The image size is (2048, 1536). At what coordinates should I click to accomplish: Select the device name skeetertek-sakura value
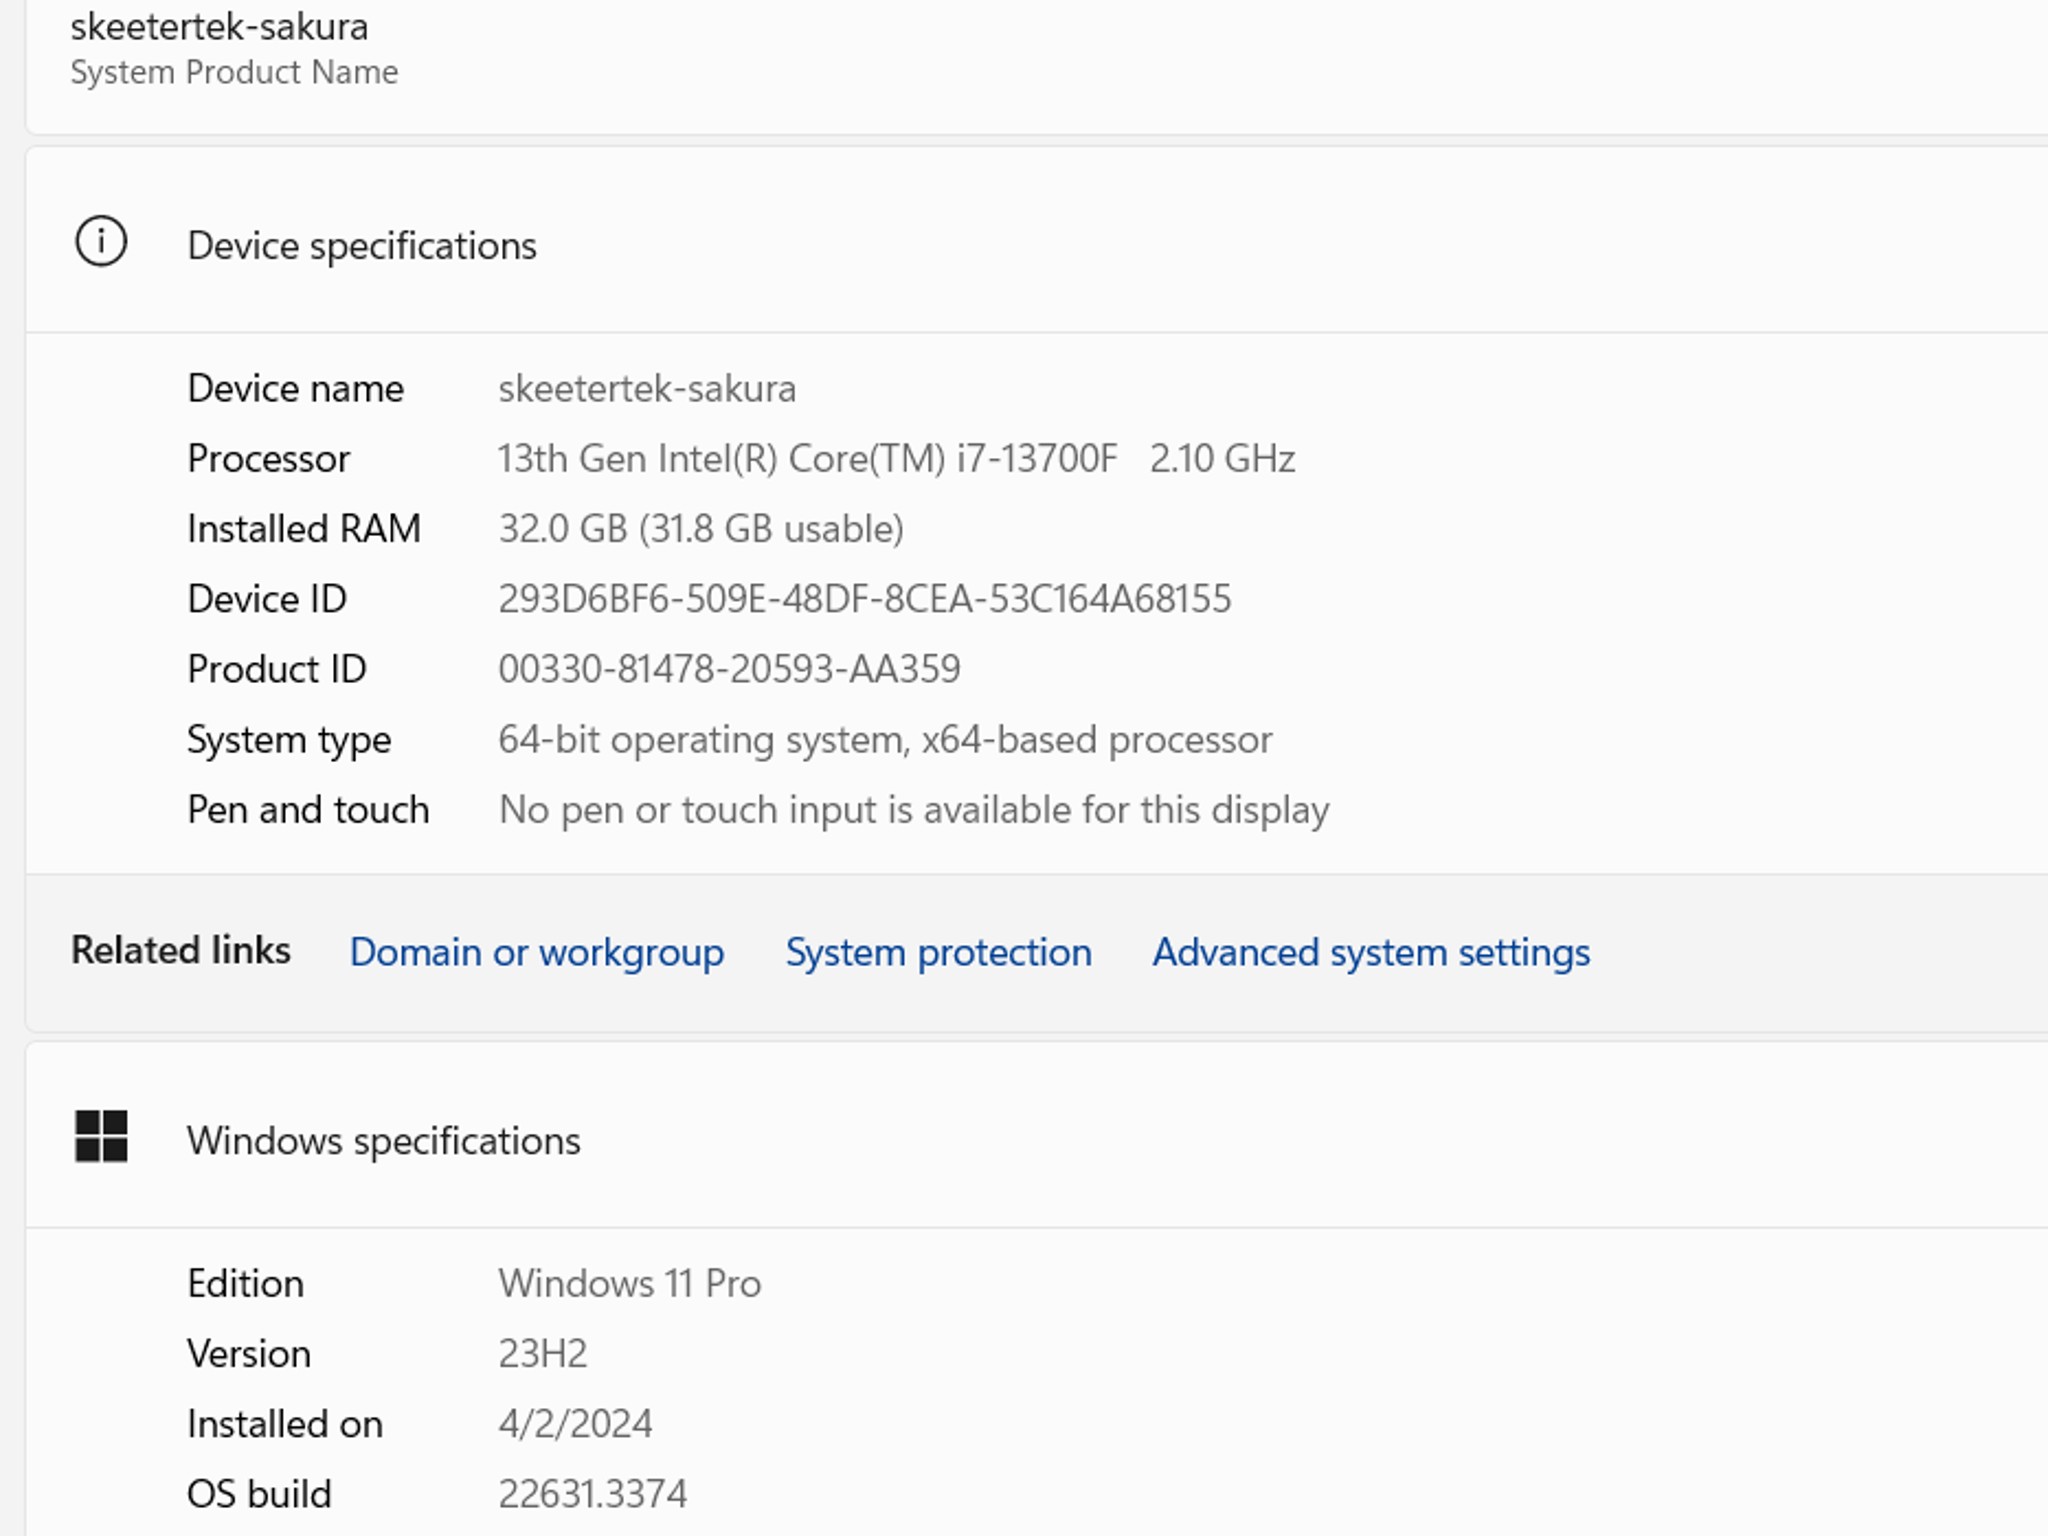[x=648, y=388]
